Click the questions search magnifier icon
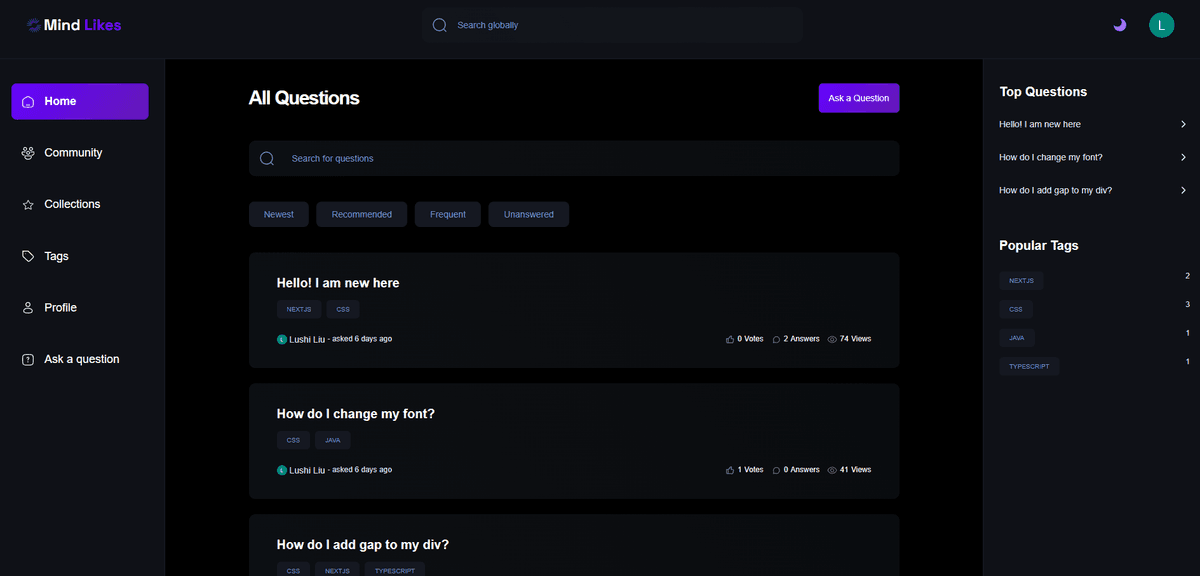The width and height of the screenshot is (1200, 576). click(x=267, y=158)
